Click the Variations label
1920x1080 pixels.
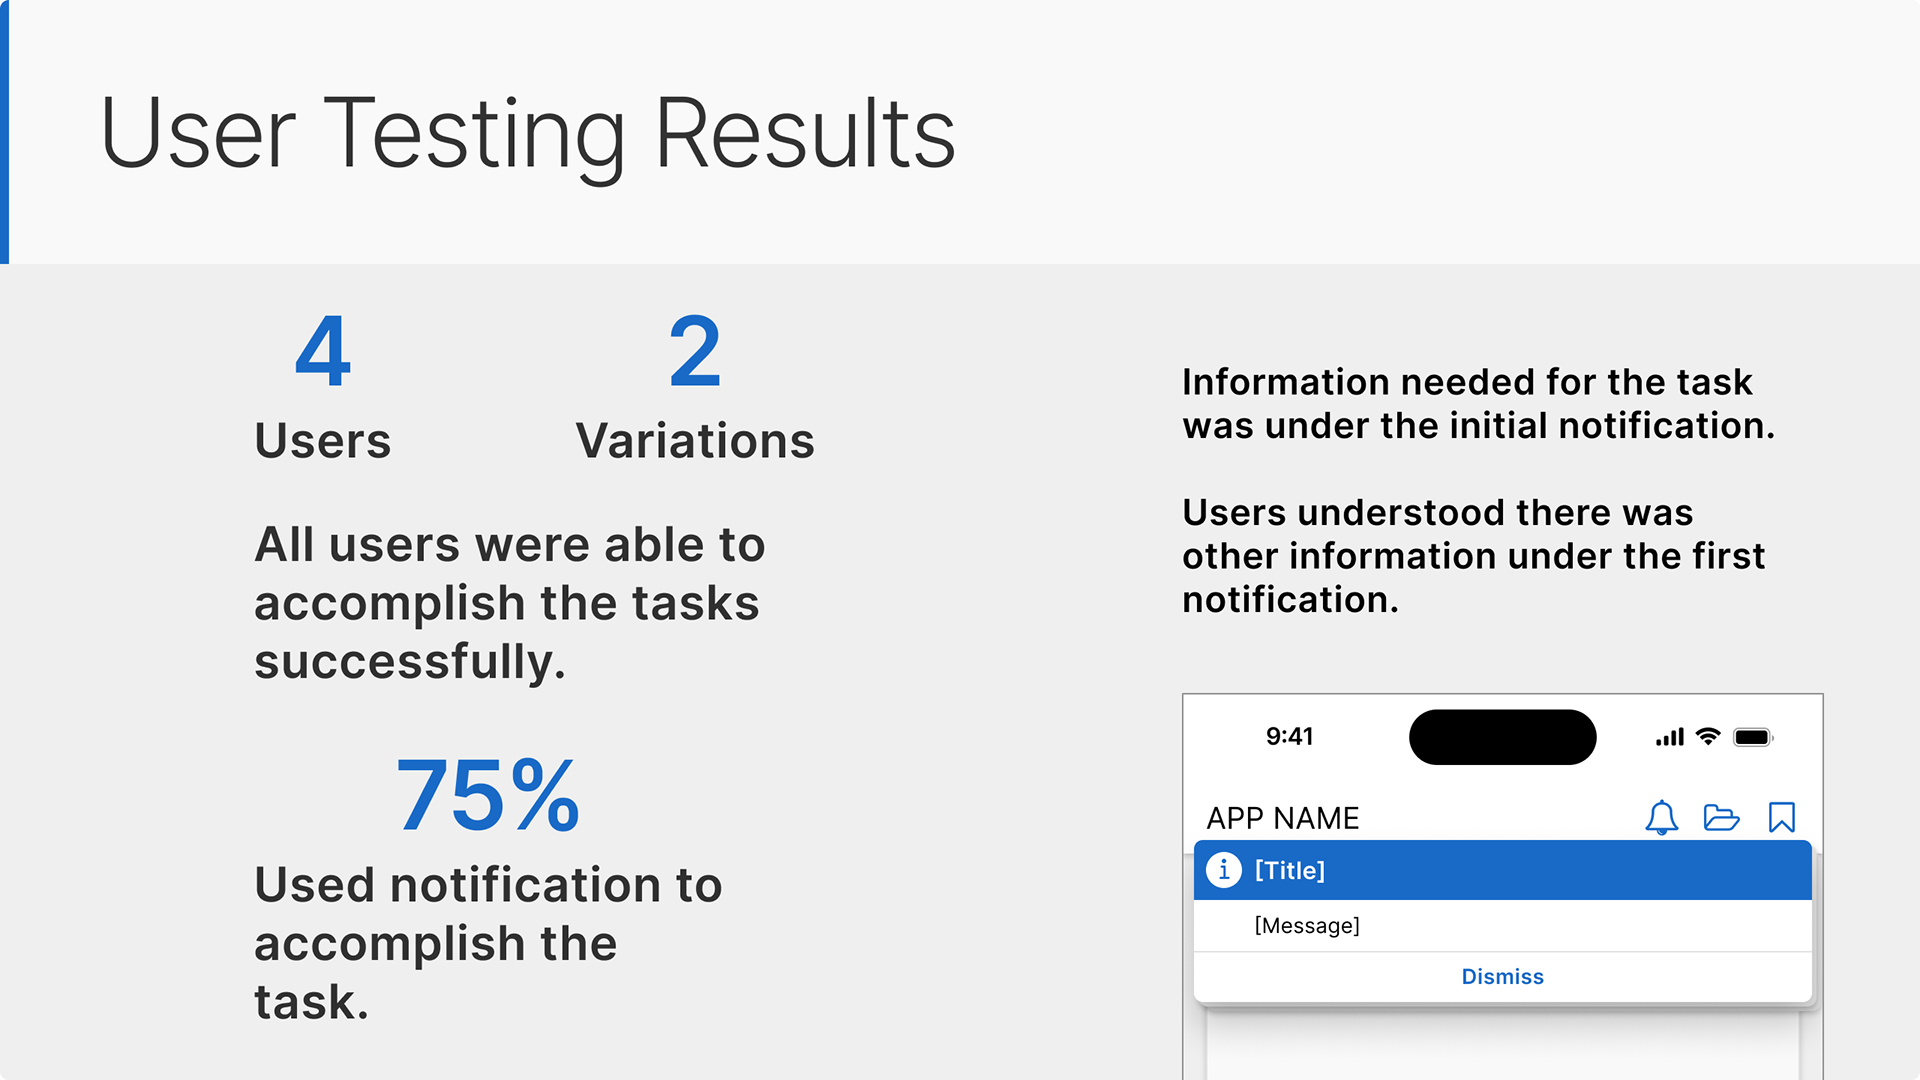click(x=695, y=441)
